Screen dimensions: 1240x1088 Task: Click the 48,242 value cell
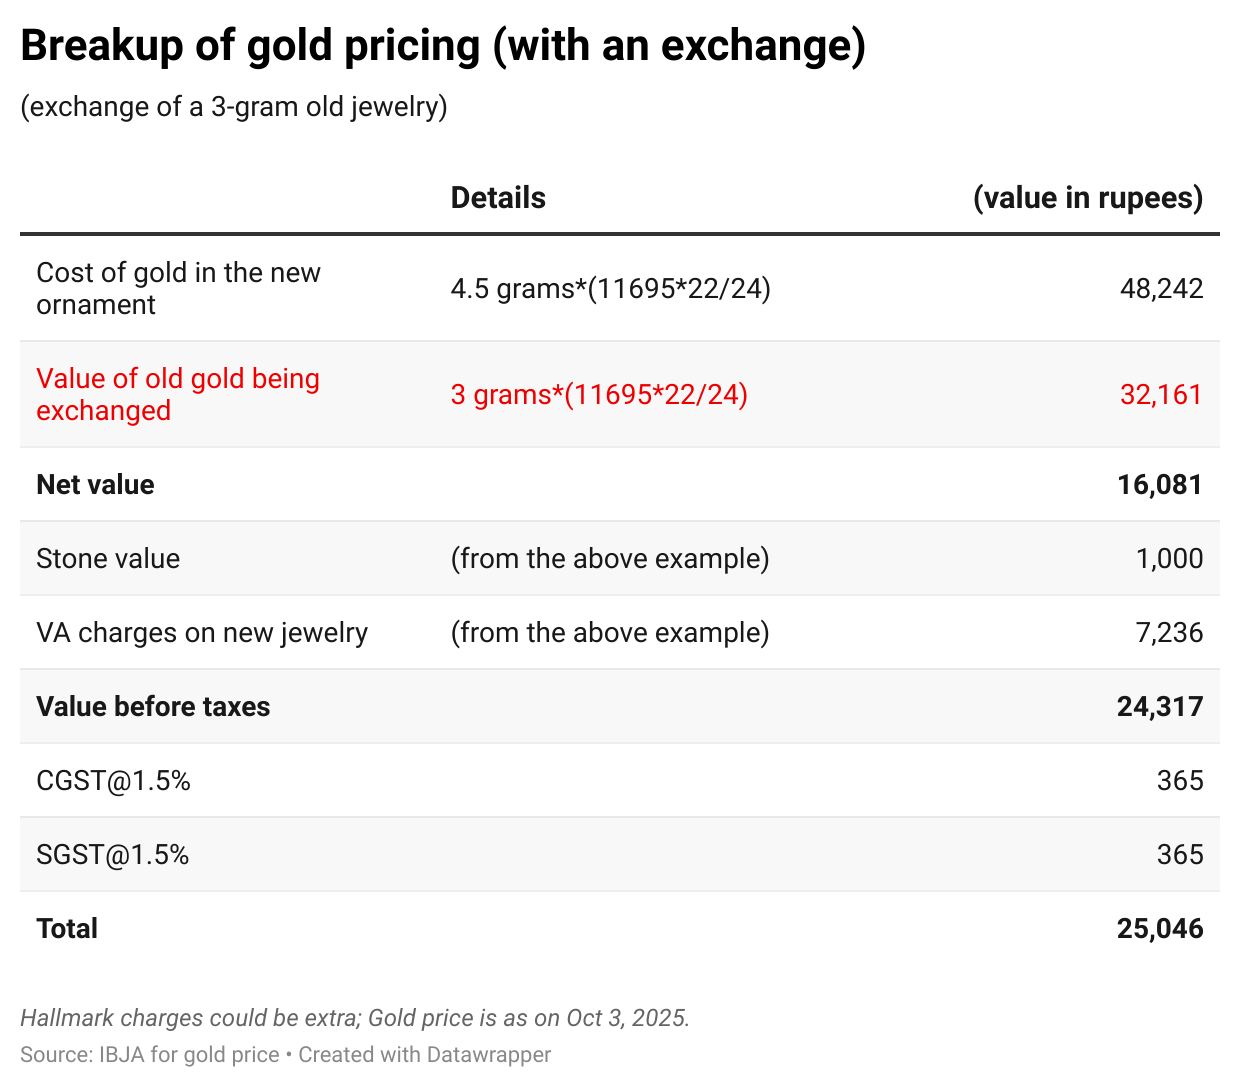point(1161,288)
